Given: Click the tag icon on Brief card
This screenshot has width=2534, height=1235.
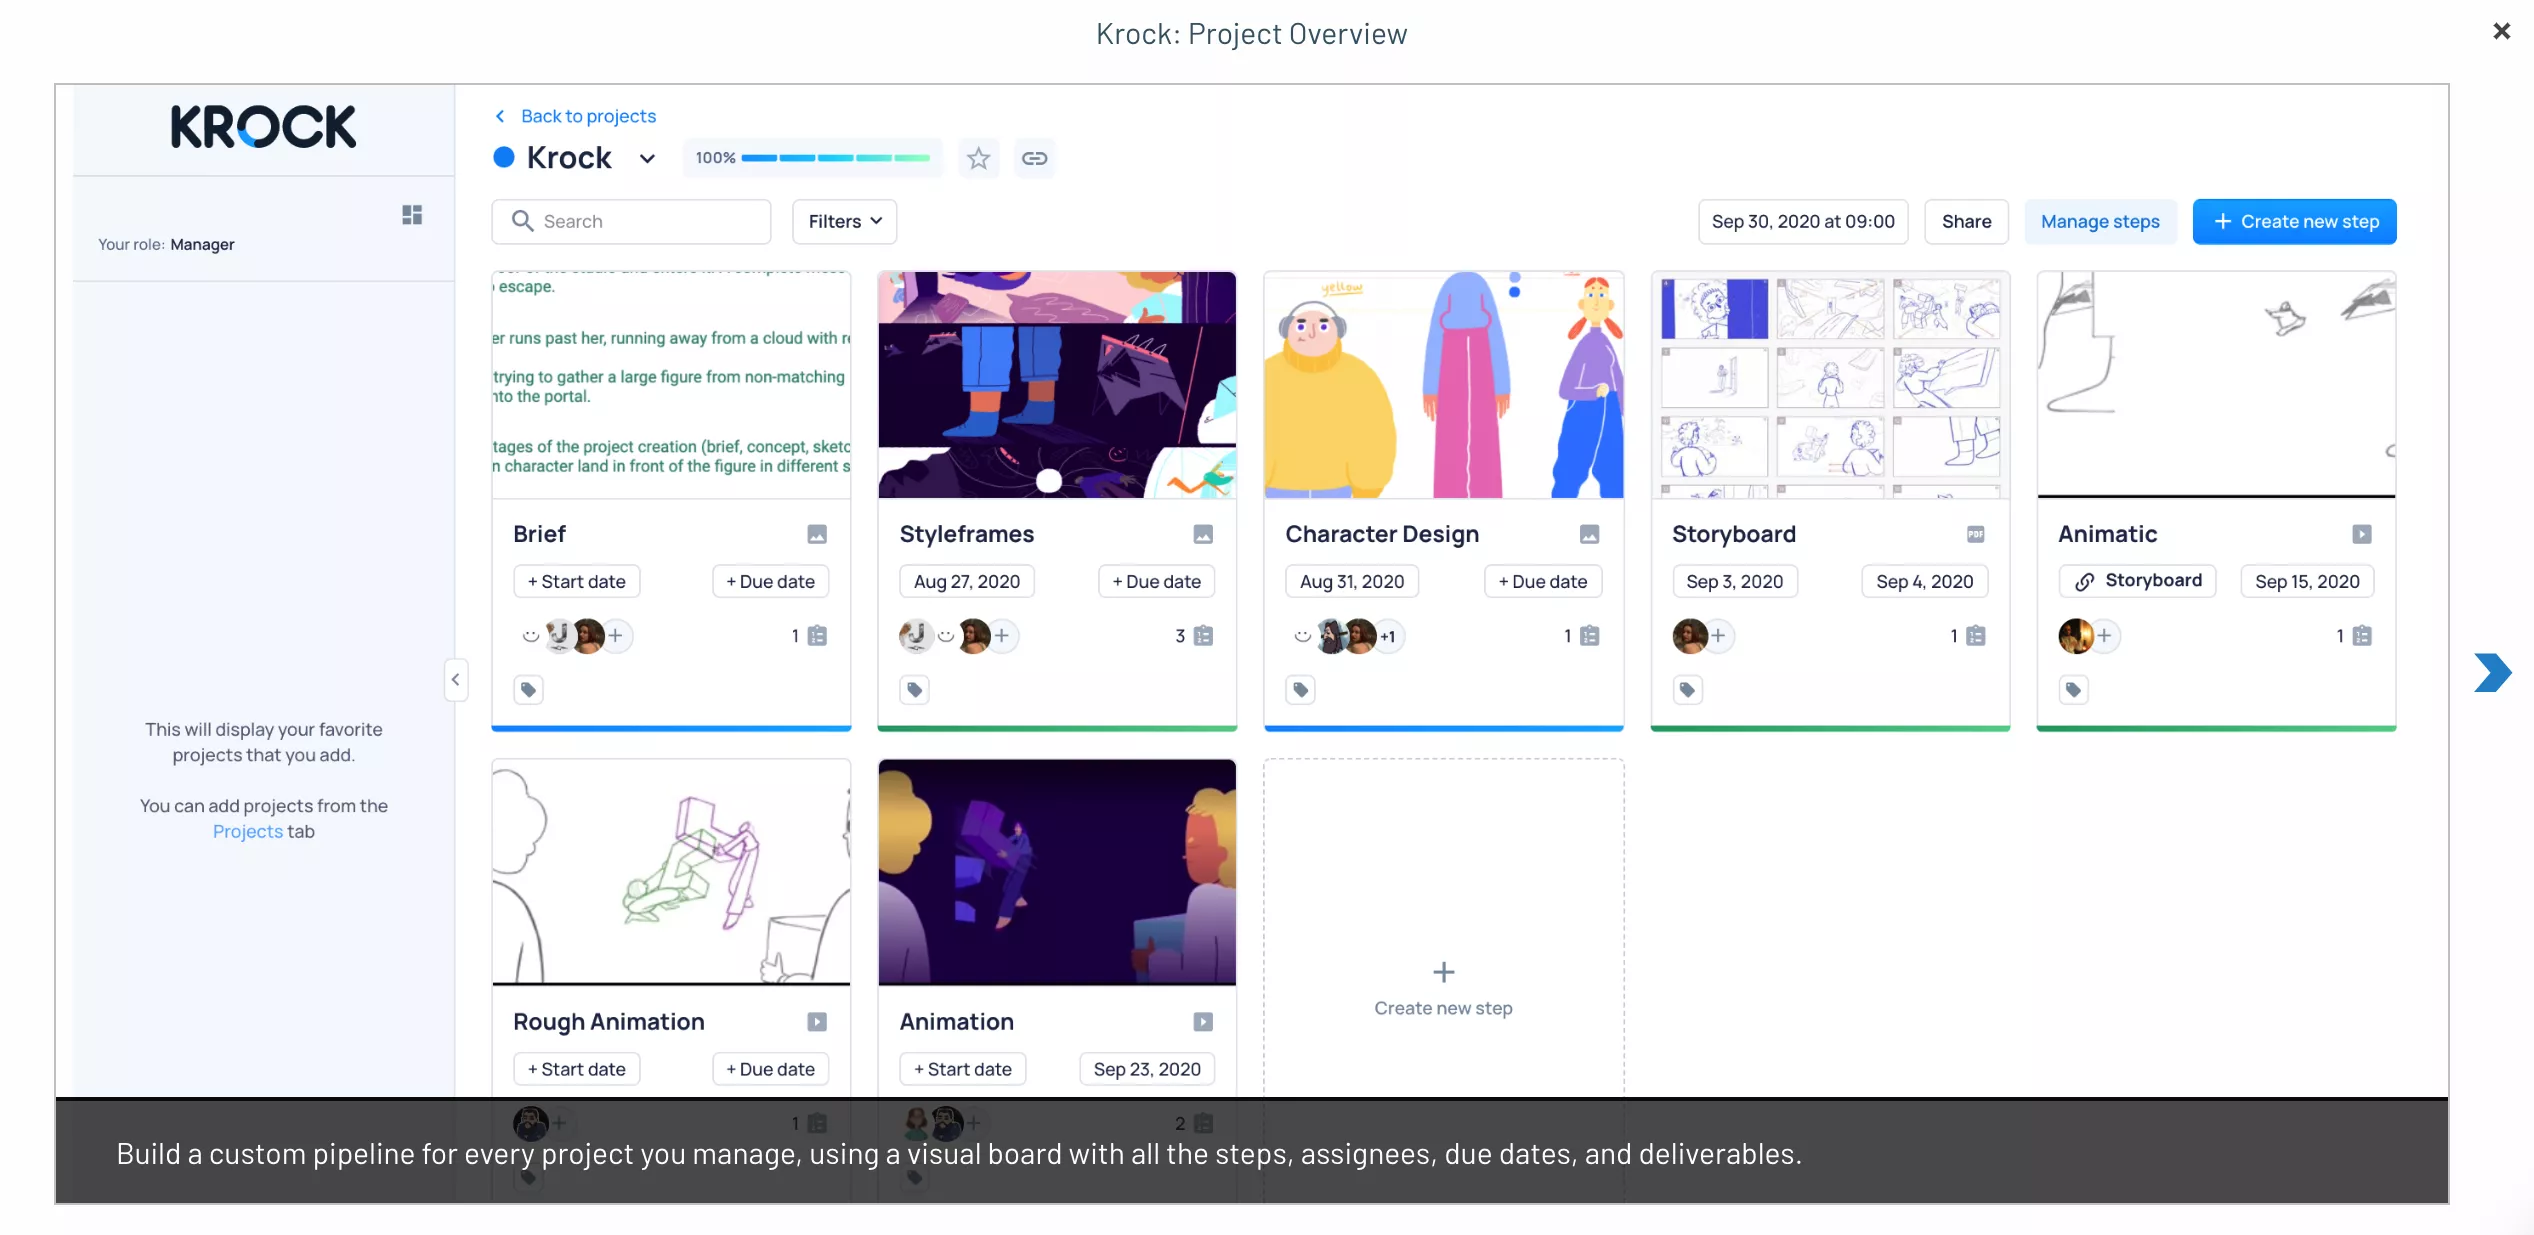Looking at the screenshot, I should [528, 690].
